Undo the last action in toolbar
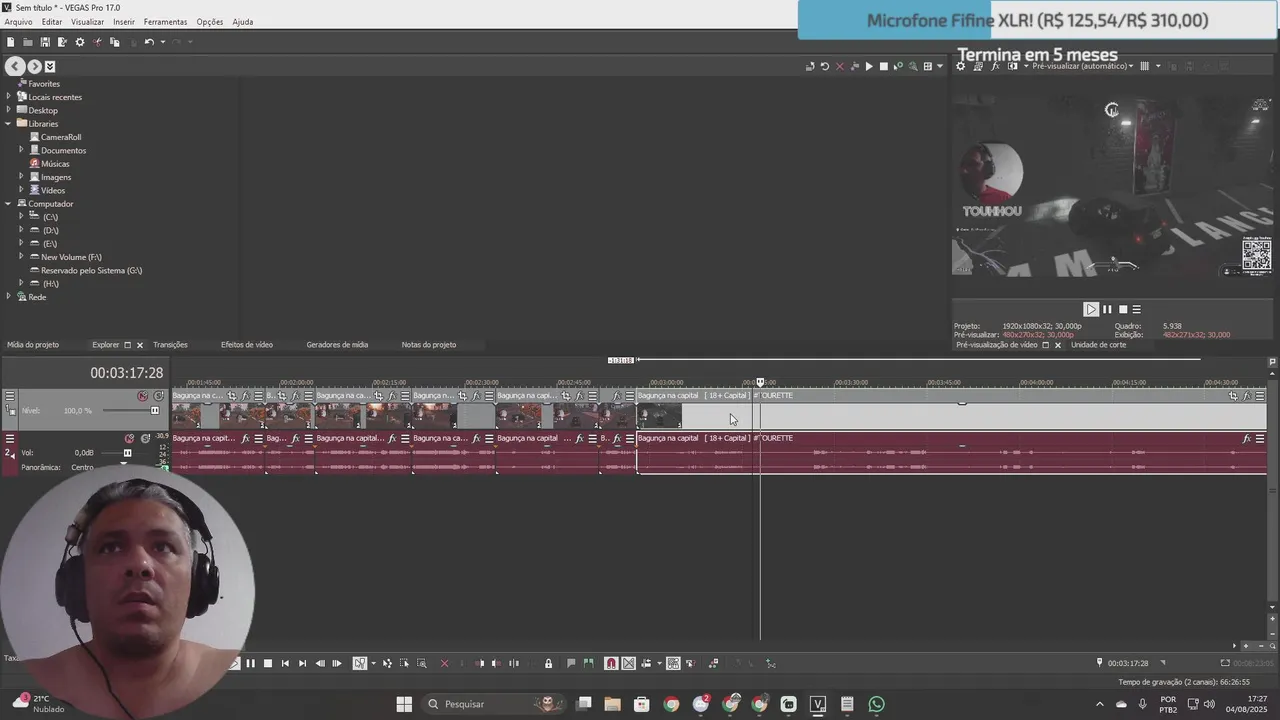Viewport: 1280px width, 720px height. (x=148, y=42)
